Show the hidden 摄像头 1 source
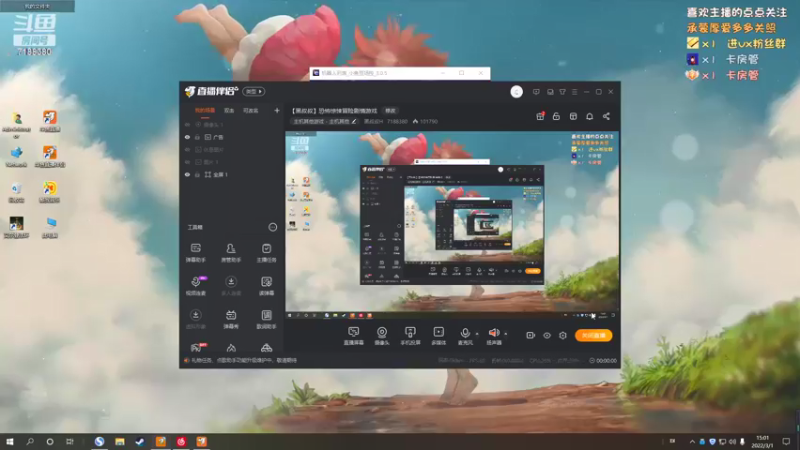The image size is (800, 450). 187,124
